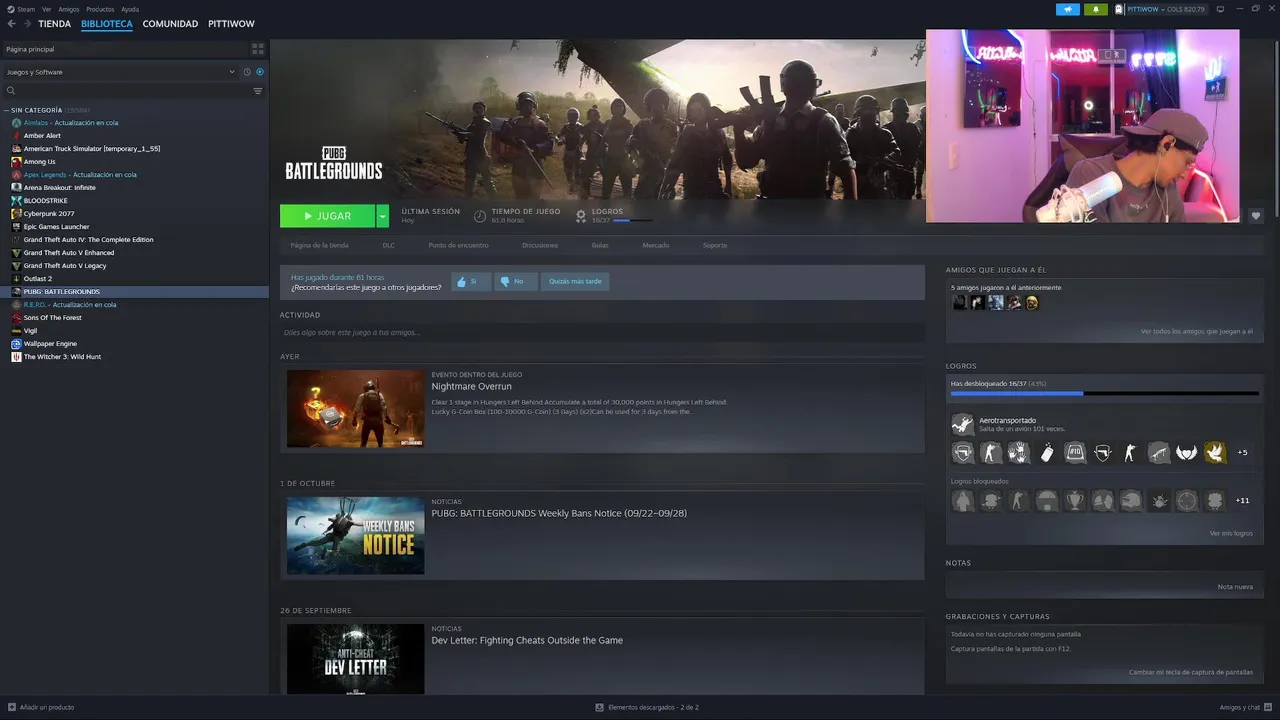Toggle sort by recent activity clock
The image size is (1280, 720).
[247, 72]
